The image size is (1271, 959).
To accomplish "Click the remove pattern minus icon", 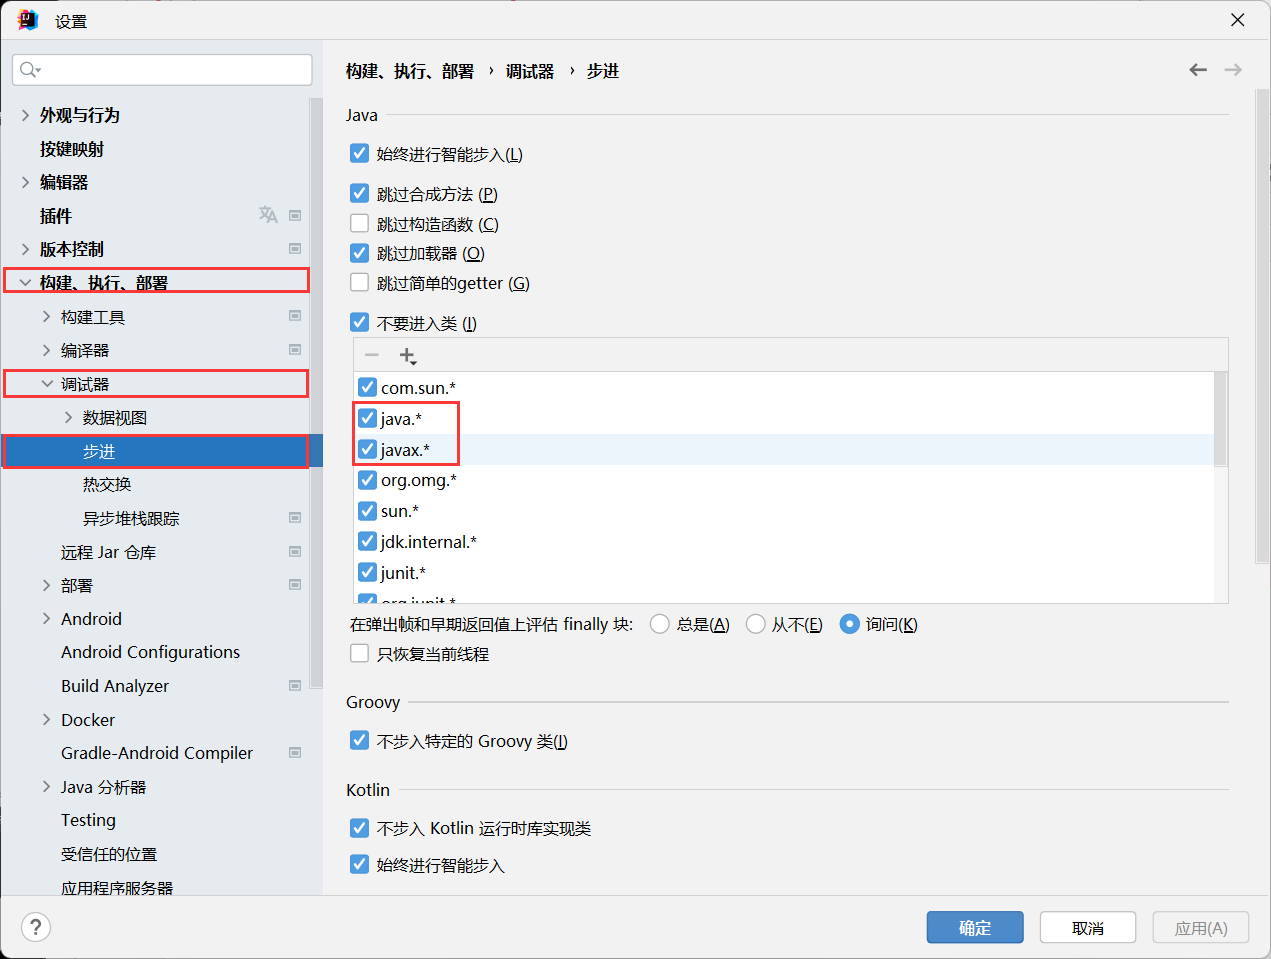I will point(372,356).
